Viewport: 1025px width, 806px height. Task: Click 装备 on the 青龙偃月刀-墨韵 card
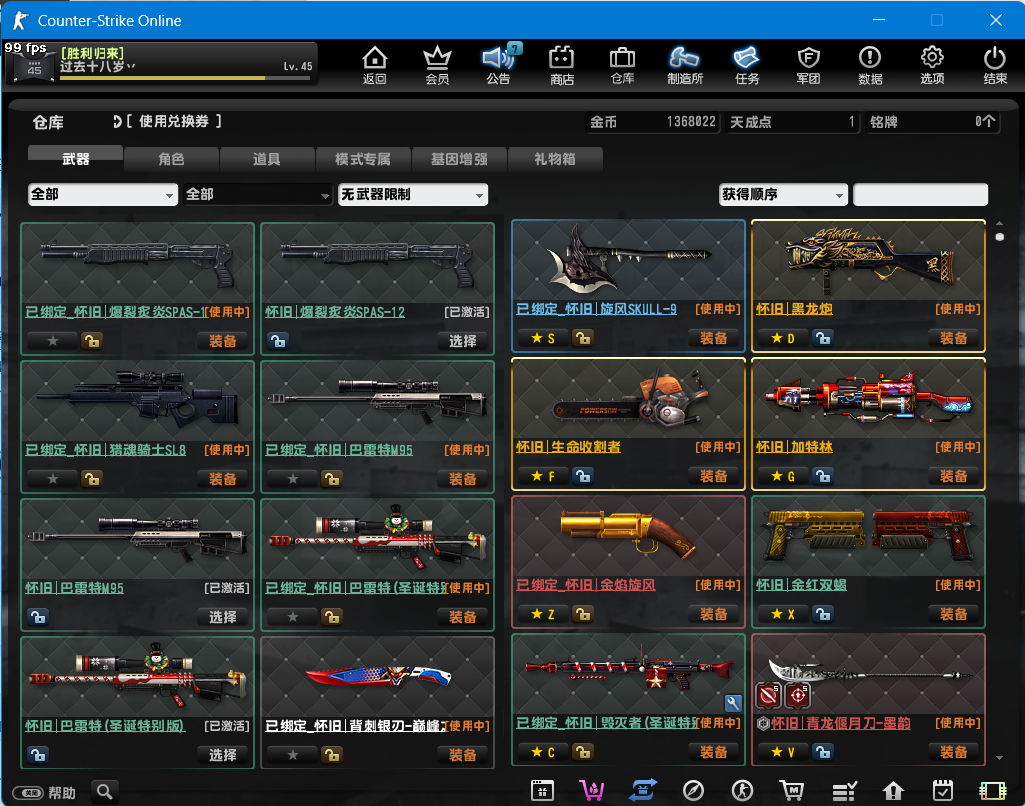[x=954, y=752]
